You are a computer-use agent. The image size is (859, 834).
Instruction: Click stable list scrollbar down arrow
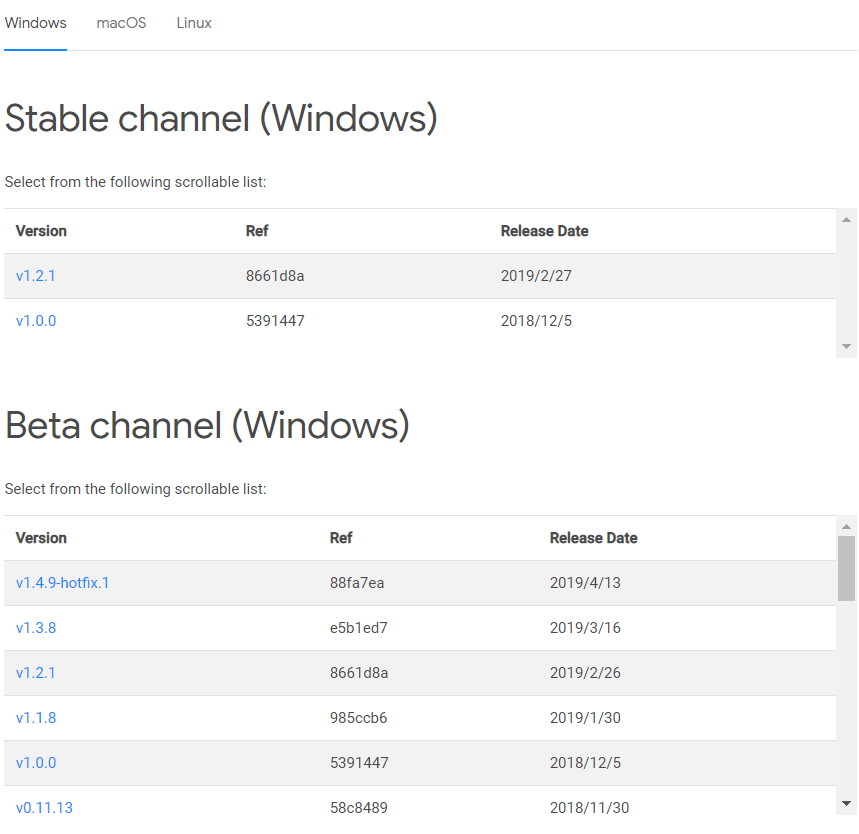point(846,346)
